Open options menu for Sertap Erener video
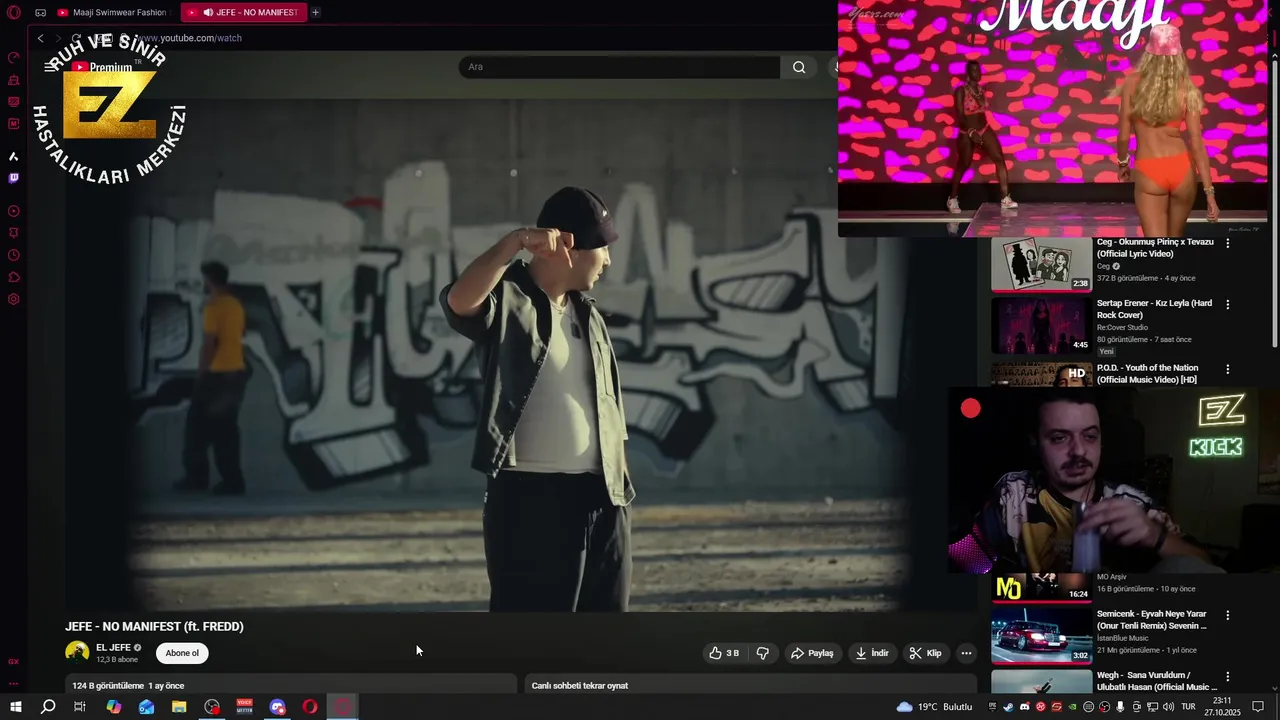This screenshot has height=720, width=1280. pyautogui.click(x=1228, y=304)
